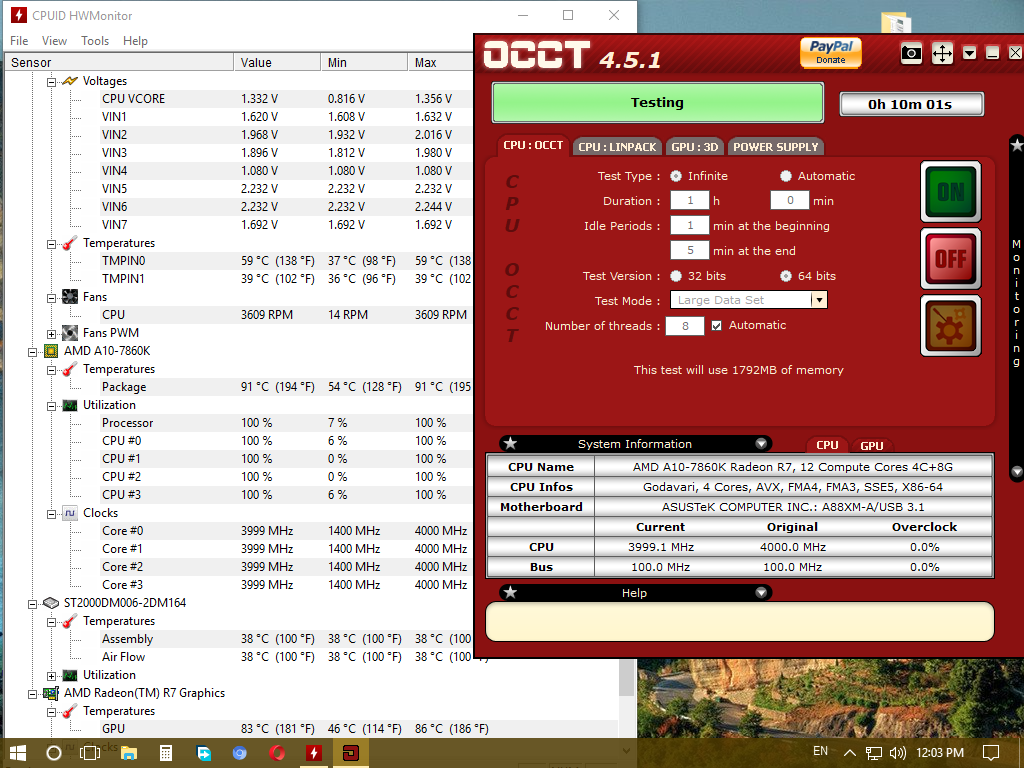Select Infinite test type radio
1024x768 pixels.
pyautogui.click(x=676, y=176)
